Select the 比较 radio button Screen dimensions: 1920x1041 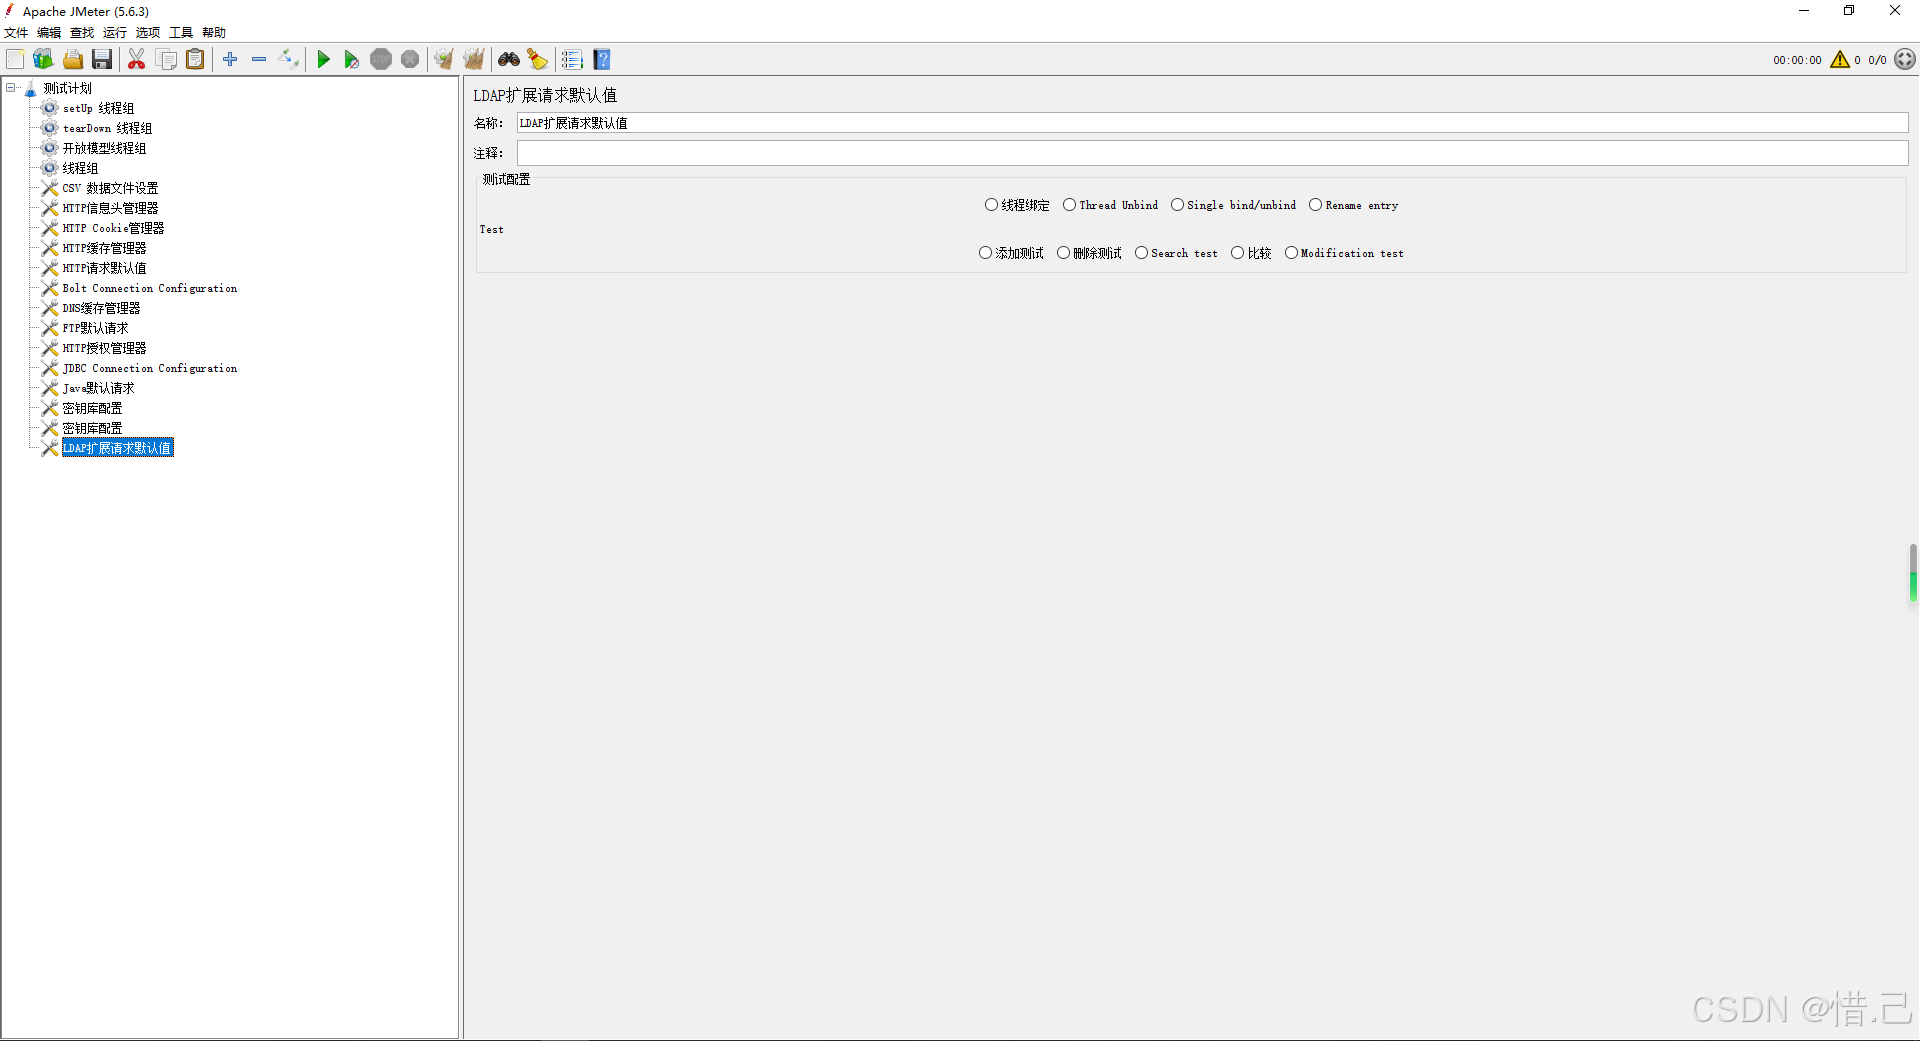click(x=1251, y=253)
